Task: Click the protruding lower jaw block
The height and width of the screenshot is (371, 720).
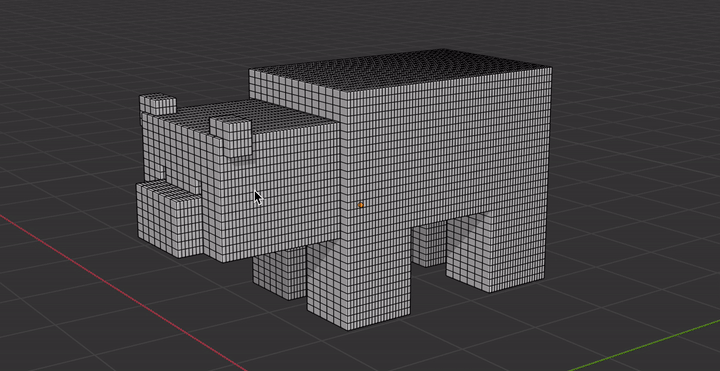Action: point(169,219)
